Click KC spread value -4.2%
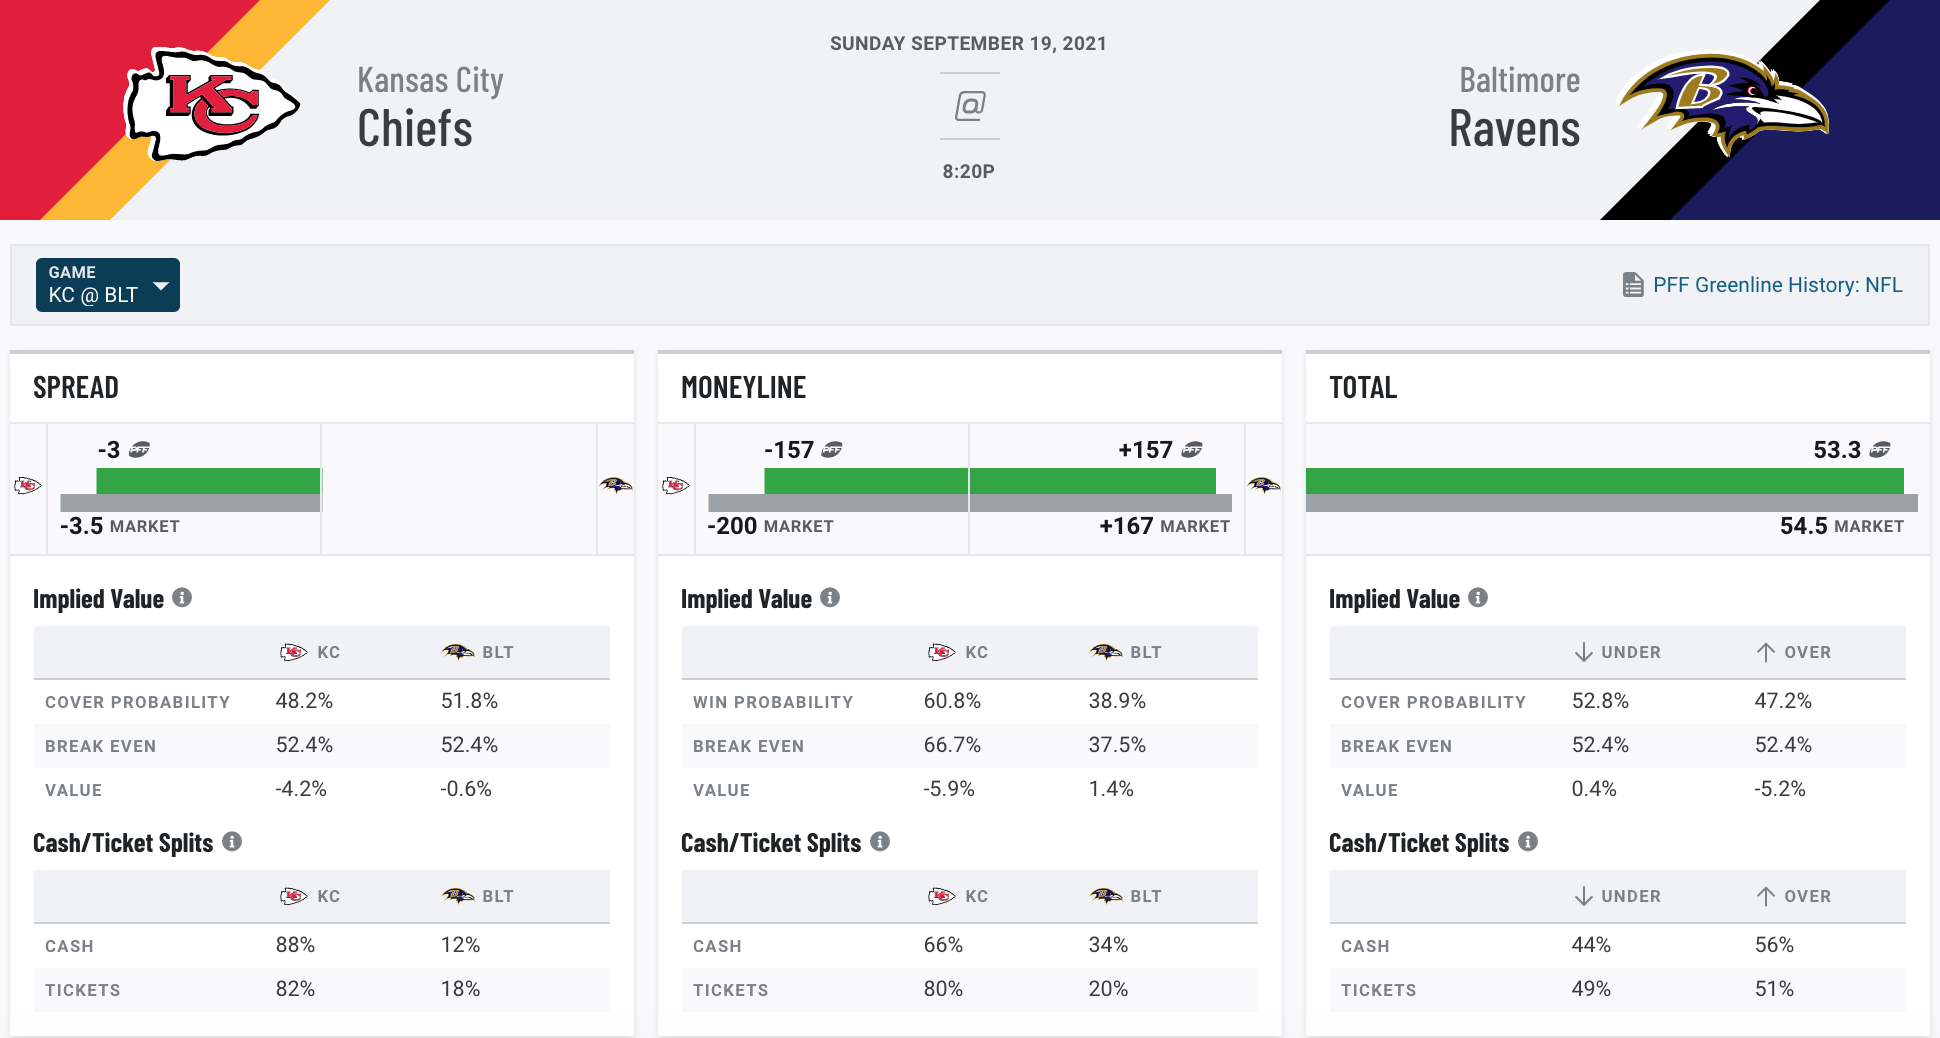 [x=301, y=789]
